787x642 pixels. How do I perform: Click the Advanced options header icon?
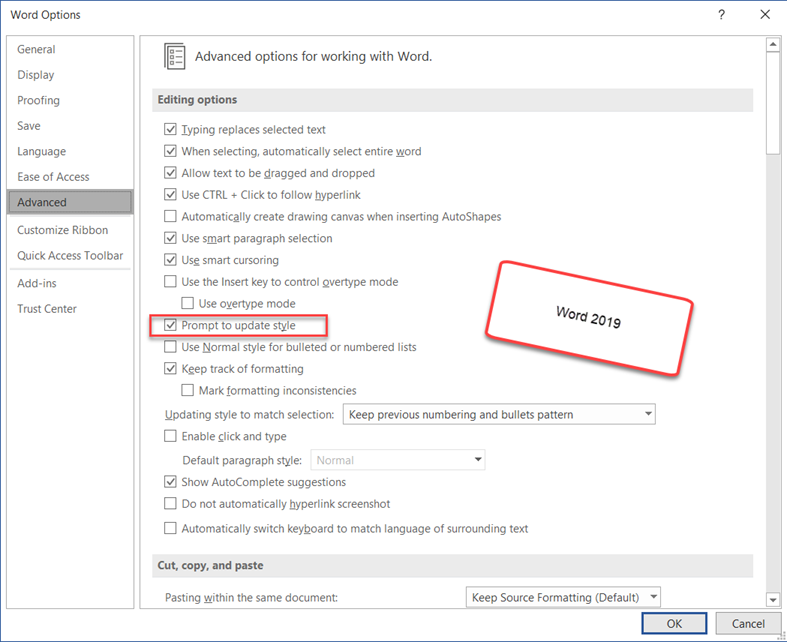pos(174,56)
